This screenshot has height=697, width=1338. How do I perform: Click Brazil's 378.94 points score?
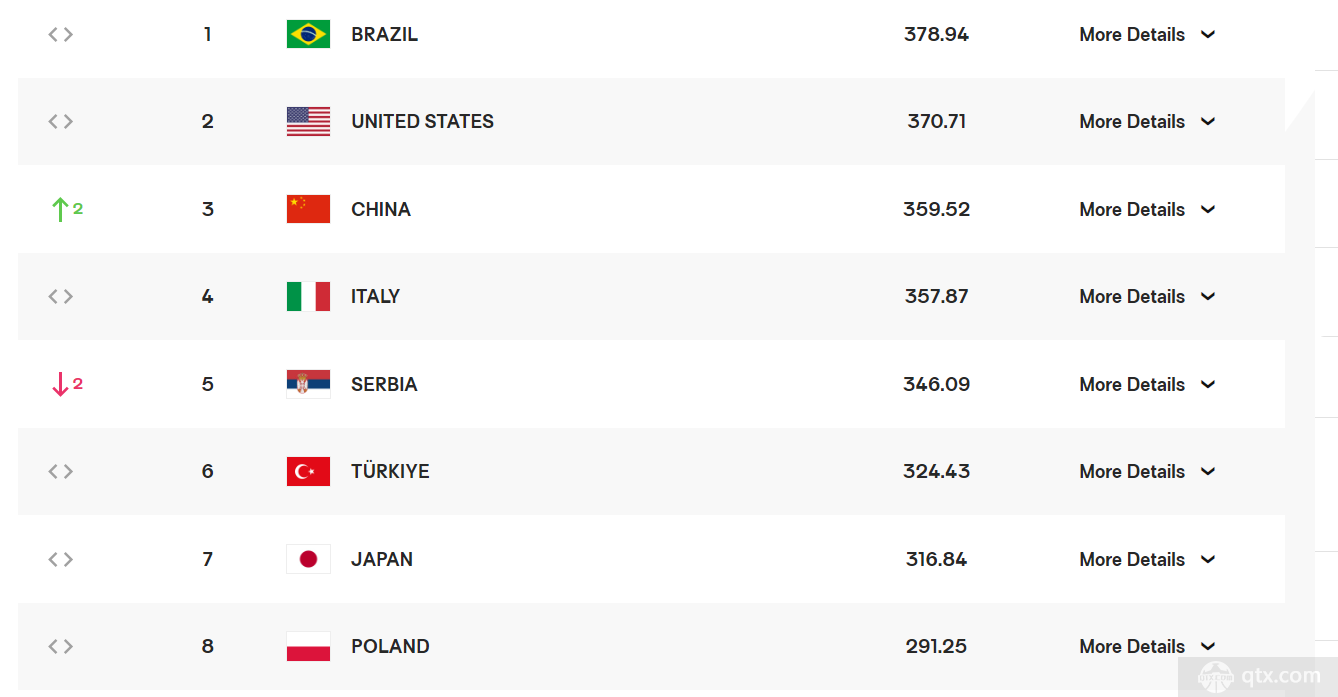pos(937,34)
